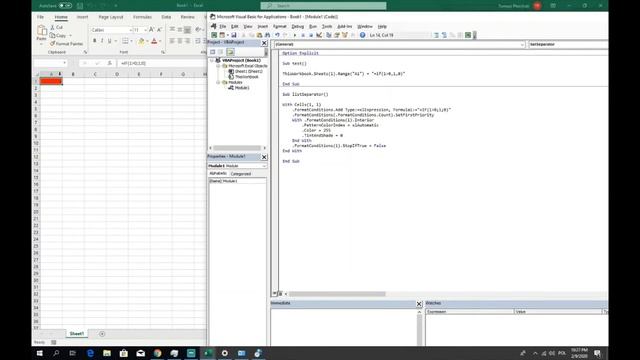Open the Borders dropdown arrow

tap(131, 41)
